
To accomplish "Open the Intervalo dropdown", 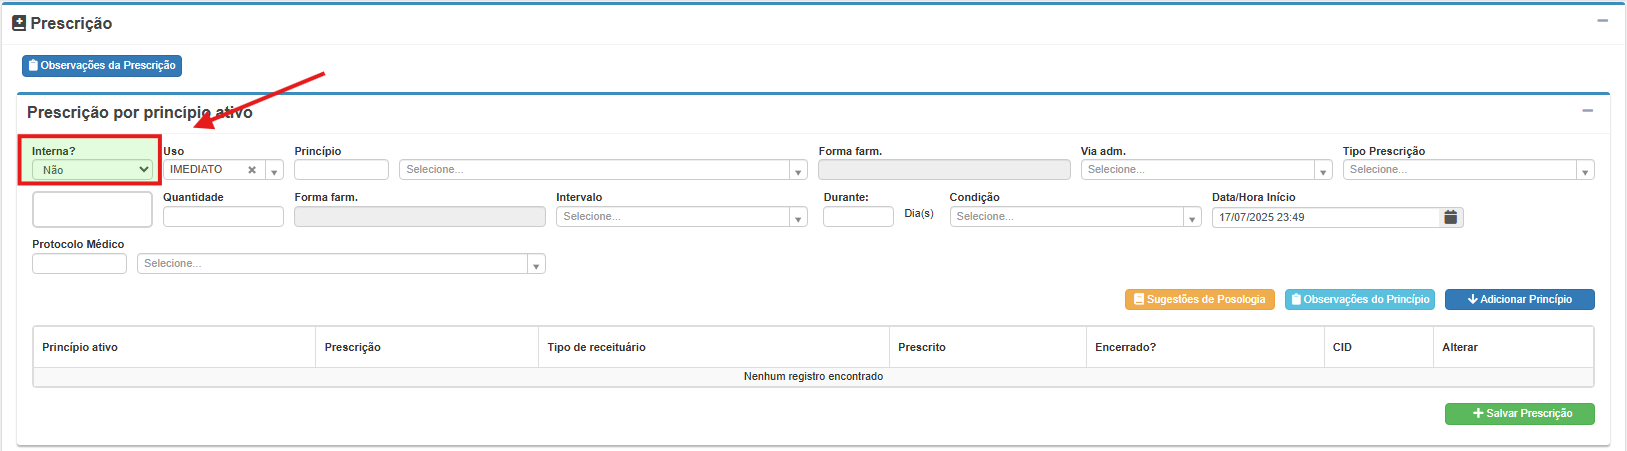I will coord(681,217).
